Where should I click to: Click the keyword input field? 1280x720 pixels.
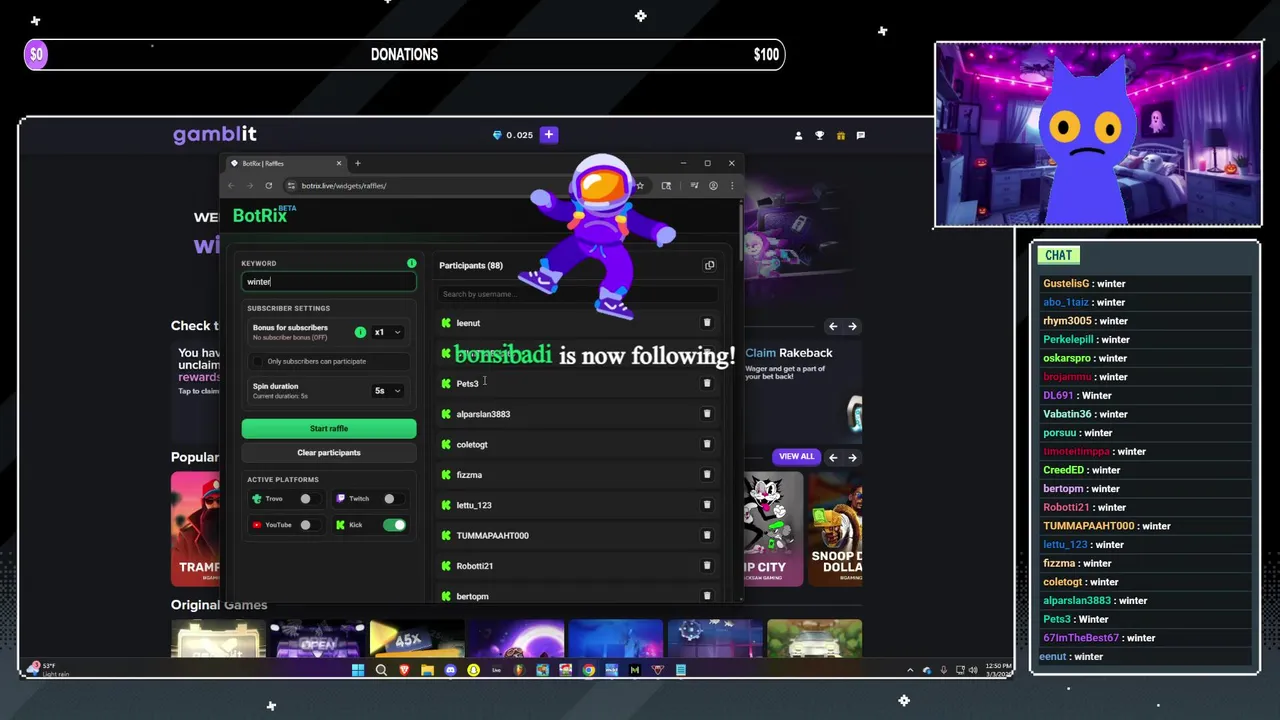click(x=329, y=282)
